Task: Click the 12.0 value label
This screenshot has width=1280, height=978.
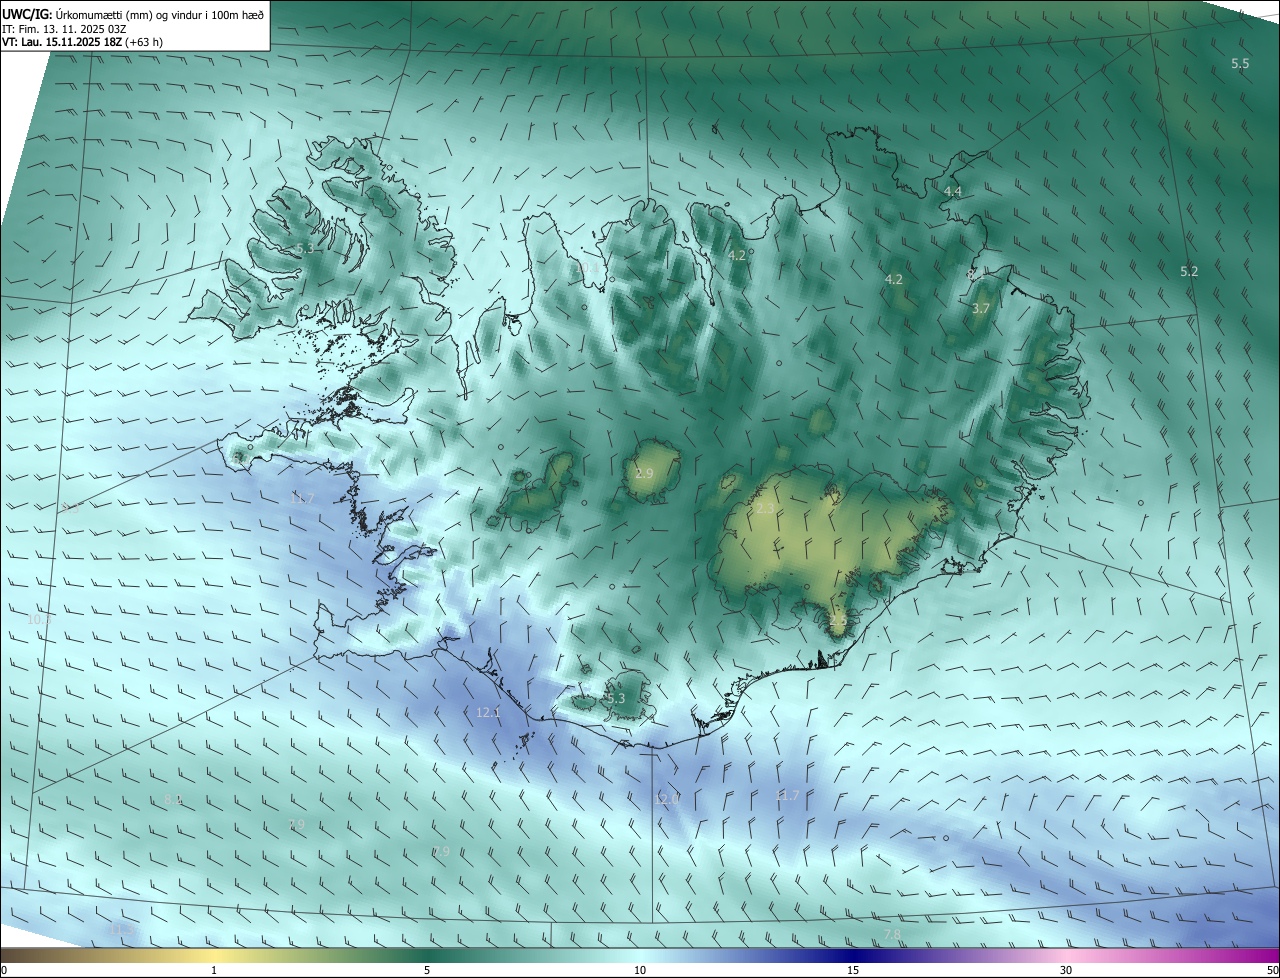Action: click(667, 799)
